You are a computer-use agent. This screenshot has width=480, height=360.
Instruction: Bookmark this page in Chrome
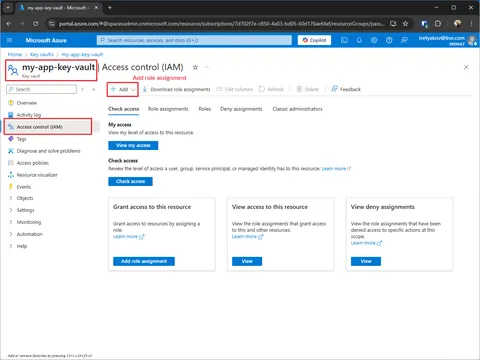[405, 24]
